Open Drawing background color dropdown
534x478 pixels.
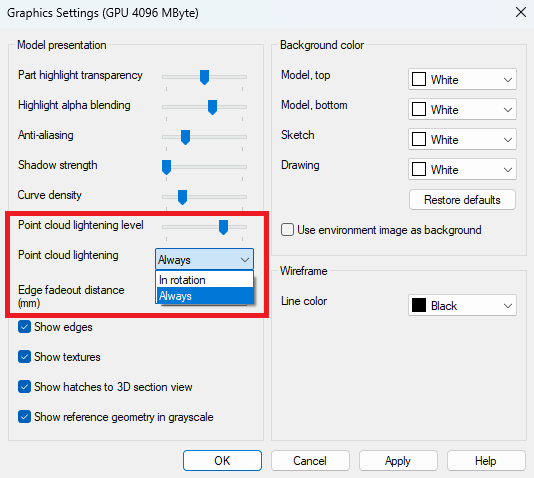pyautogui.click(x=462, y=169)
